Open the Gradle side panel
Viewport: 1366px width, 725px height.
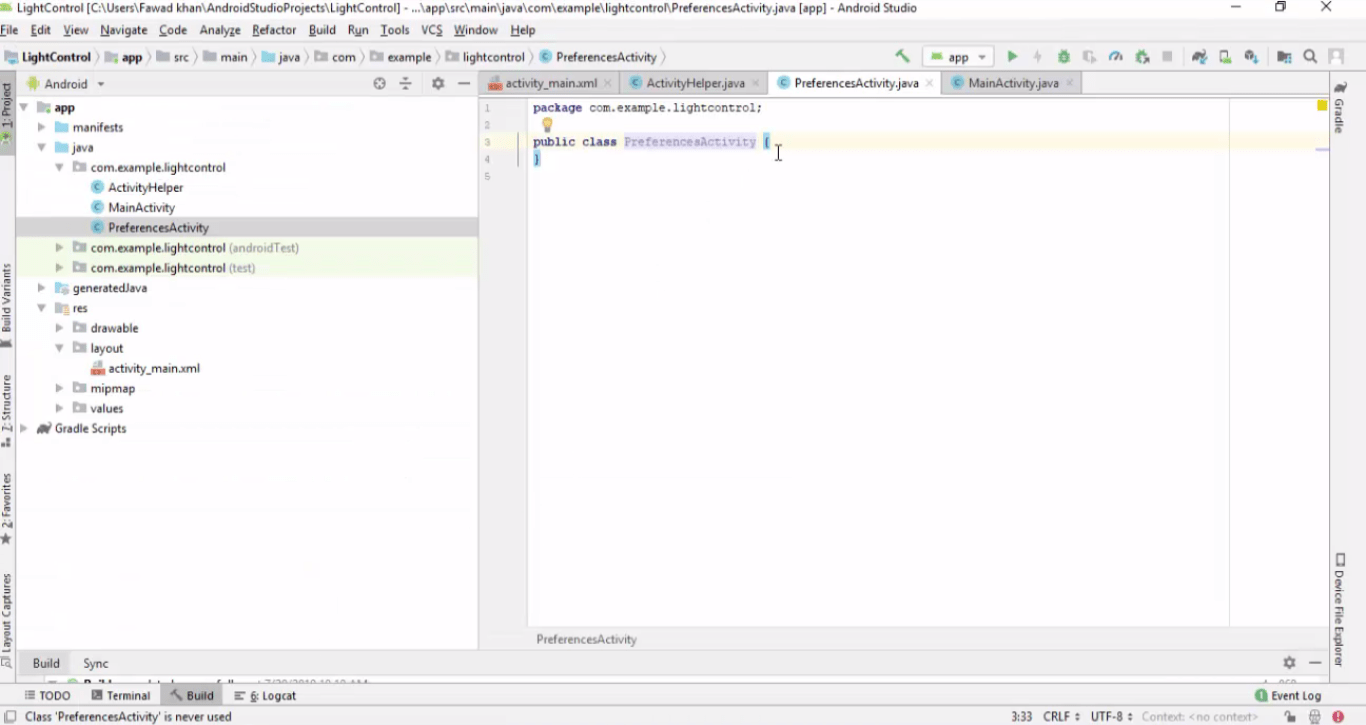pos(1340,110)
